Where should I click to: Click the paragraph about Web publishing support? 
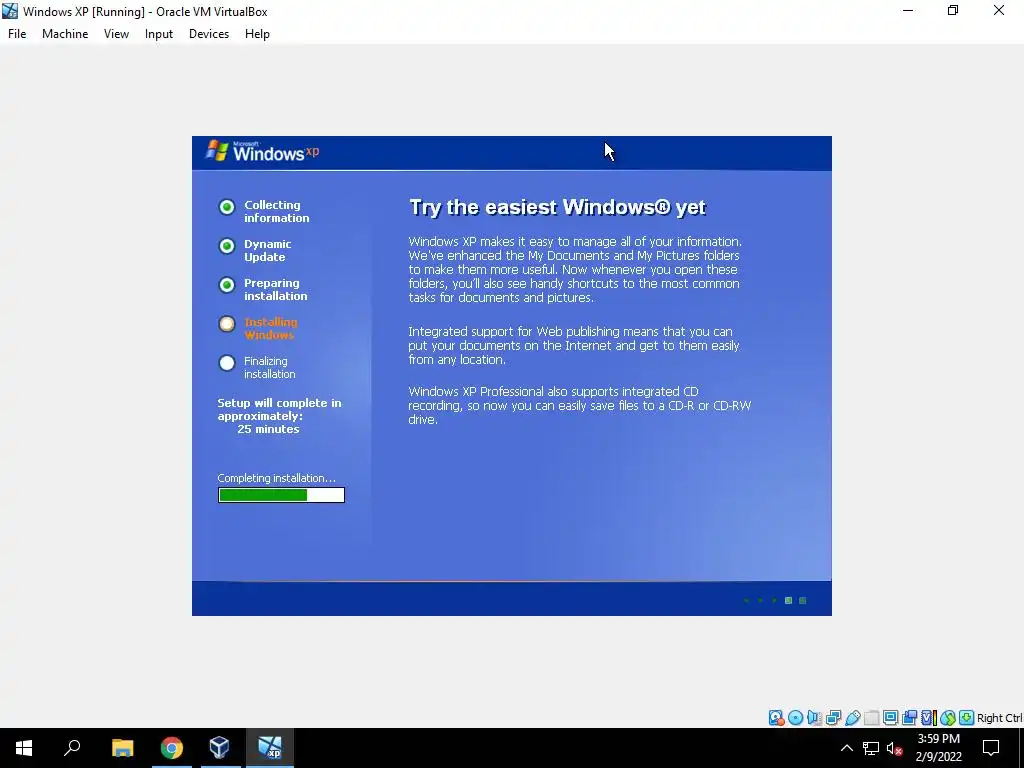[x=573, y=345]
